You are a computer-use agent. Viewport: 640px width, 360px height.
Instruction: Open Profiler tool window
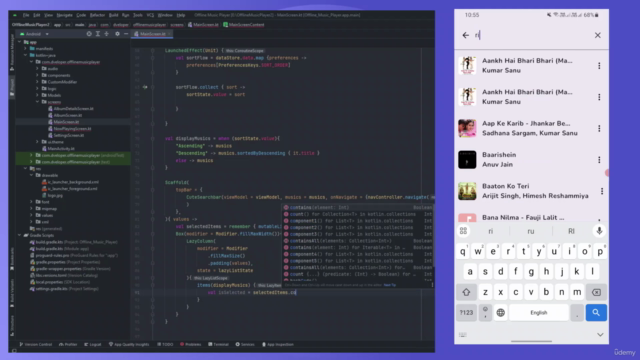pyautogui.click(x=68, y=344)
